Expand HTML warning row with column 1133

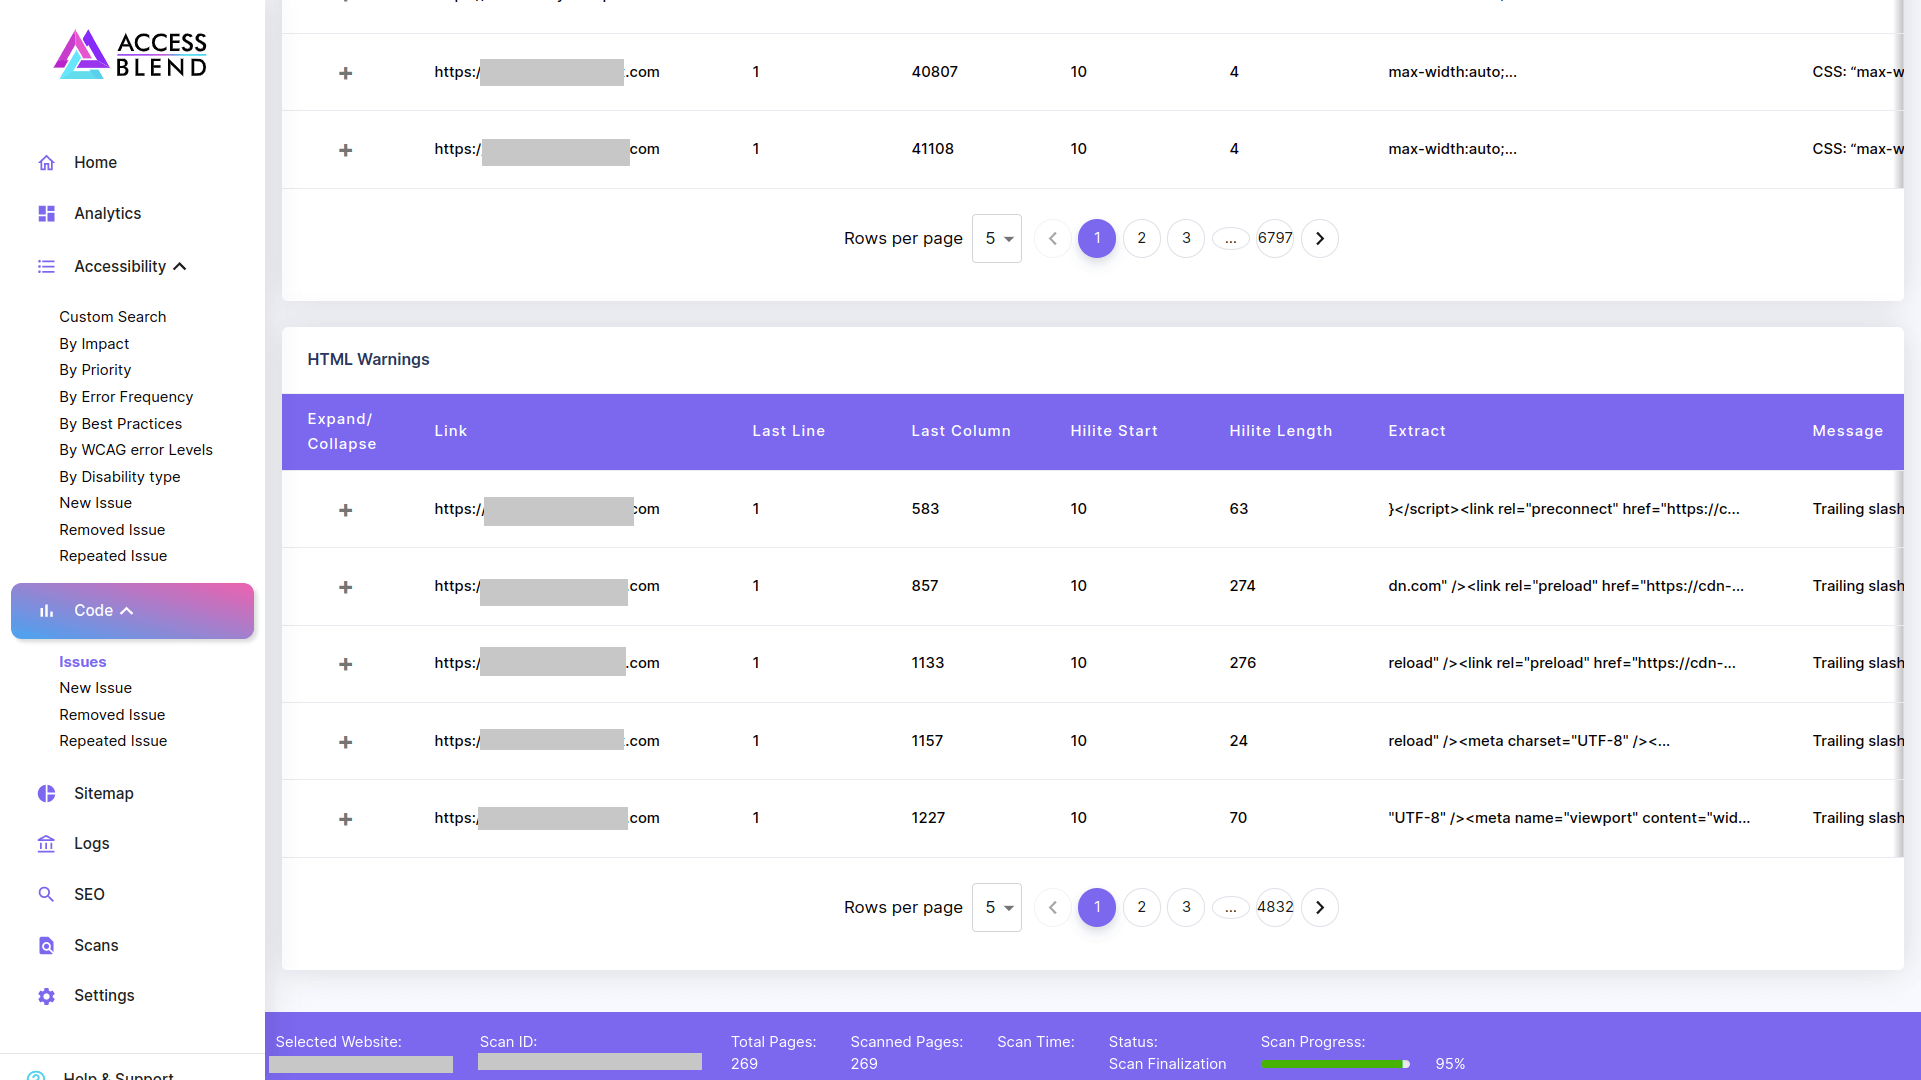click(x=345, y=664)
